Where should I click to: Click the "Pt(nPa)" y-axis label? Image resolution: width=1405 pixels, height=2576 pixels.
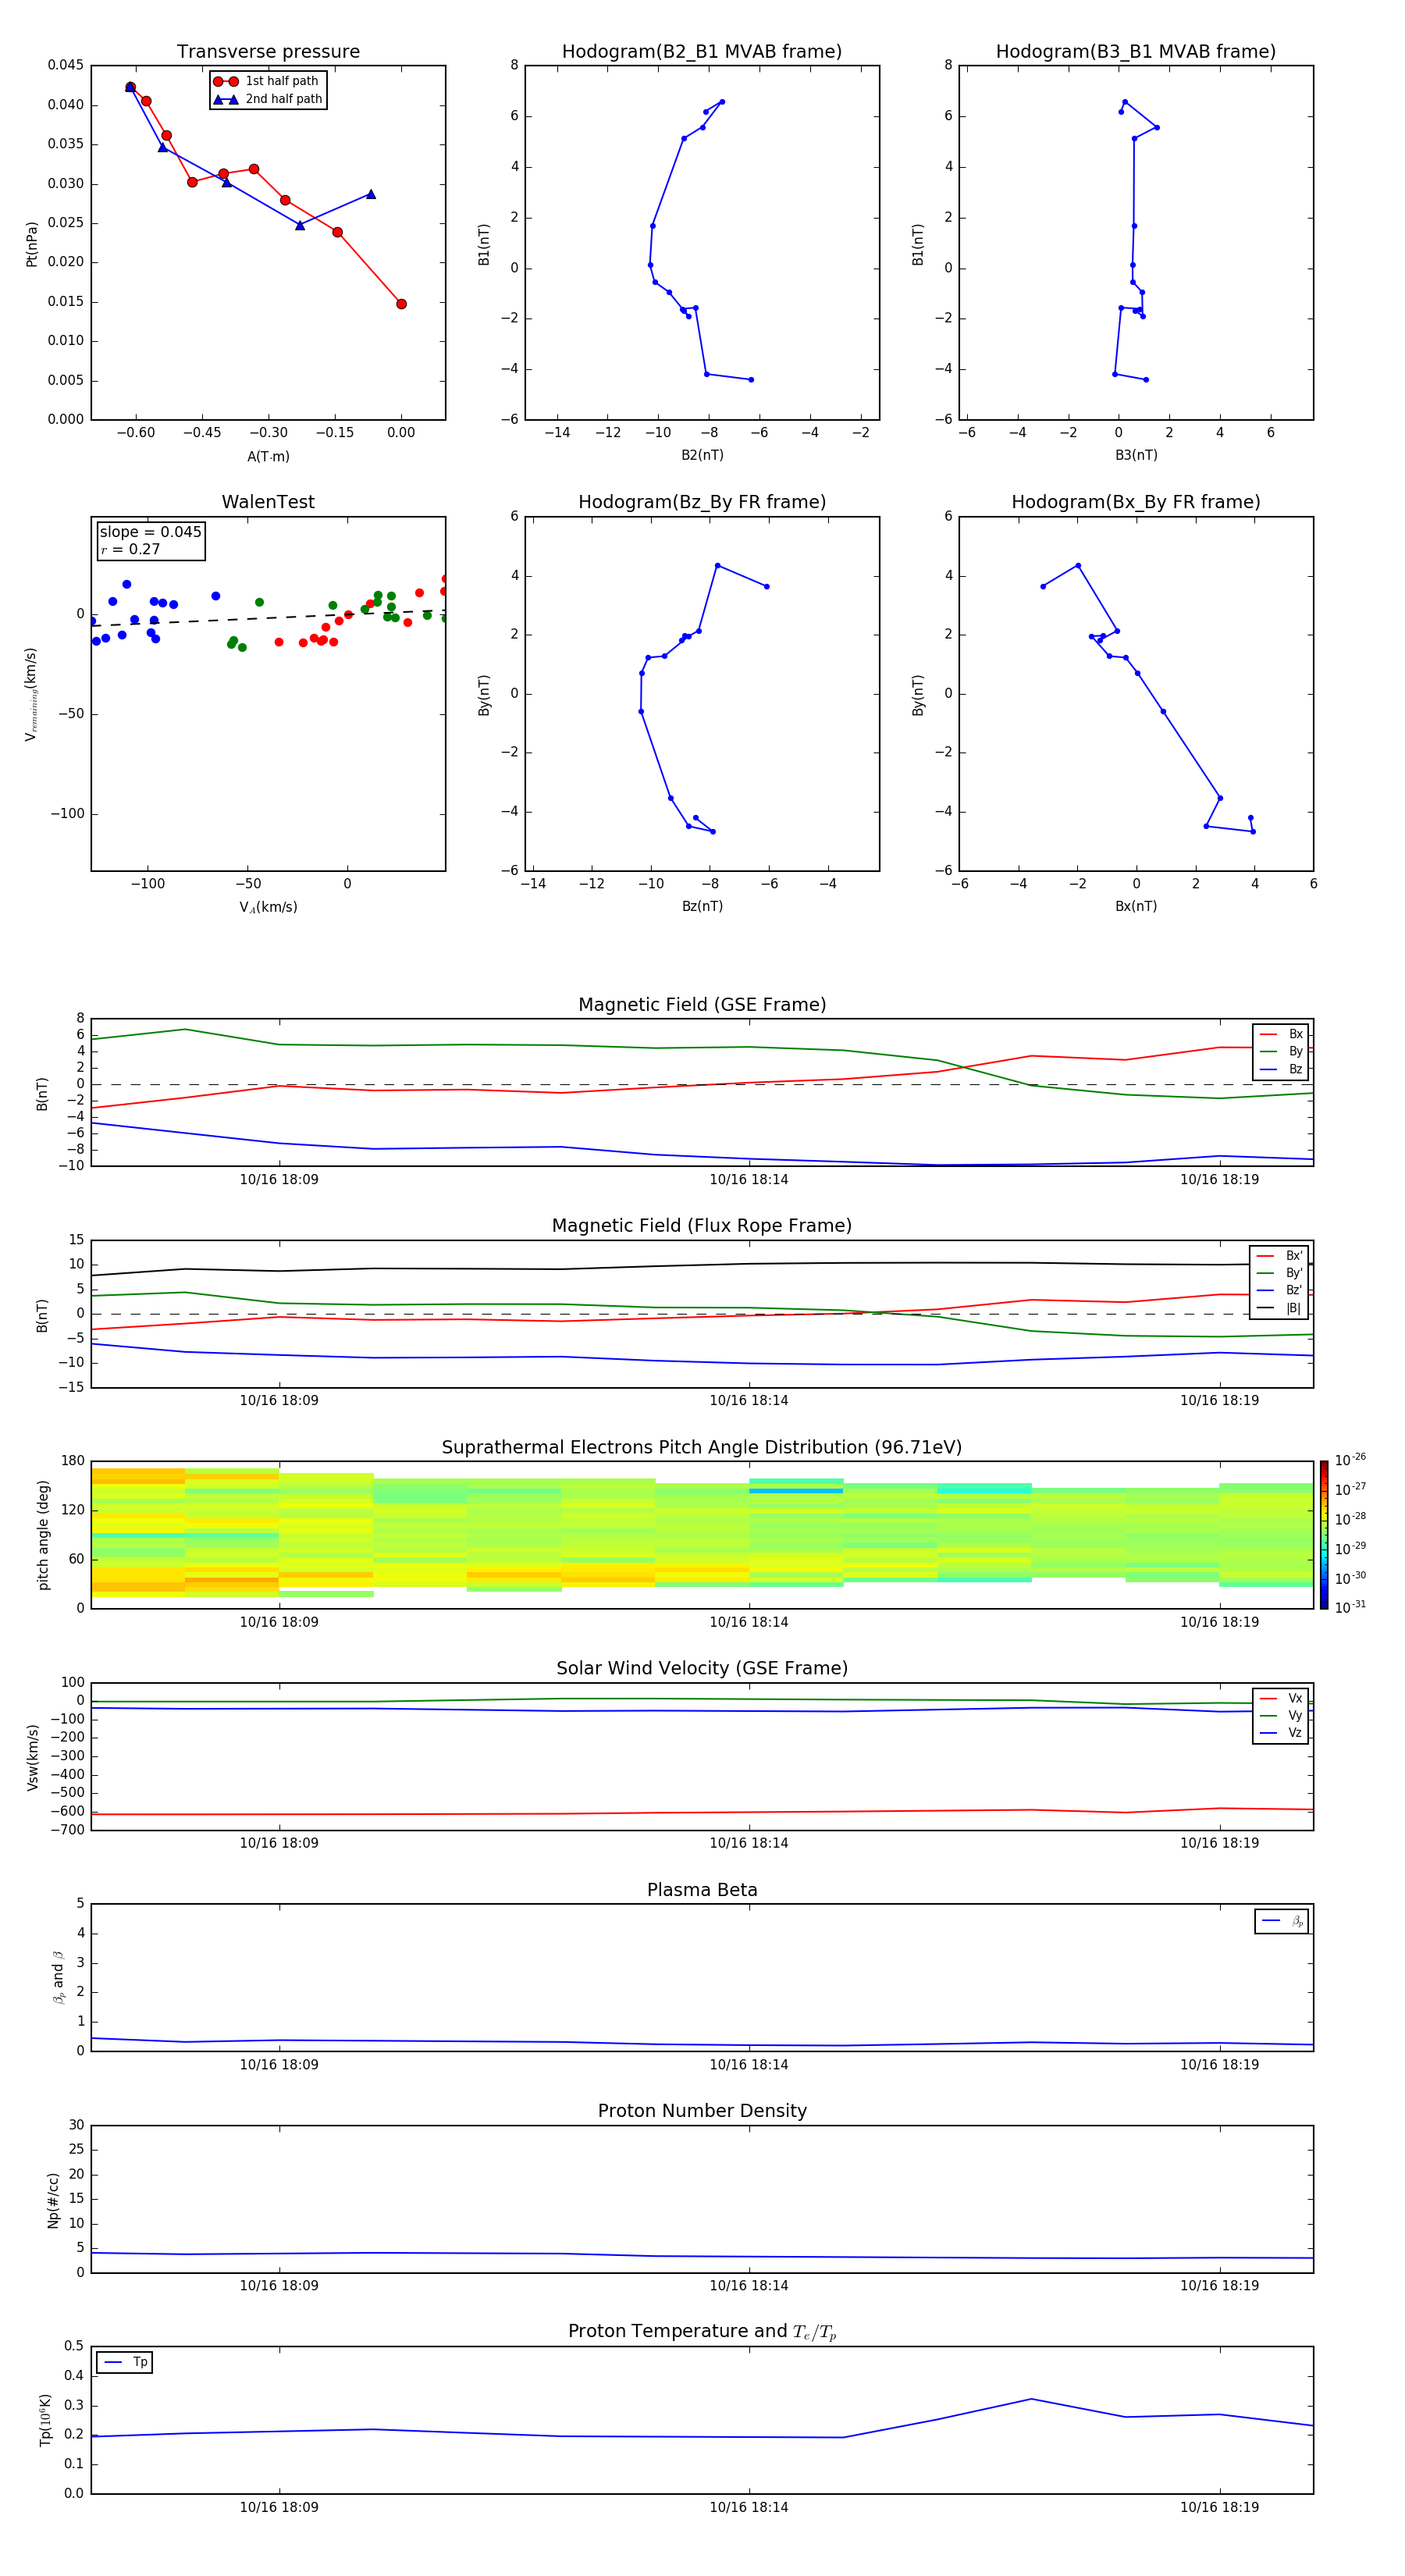32,244
